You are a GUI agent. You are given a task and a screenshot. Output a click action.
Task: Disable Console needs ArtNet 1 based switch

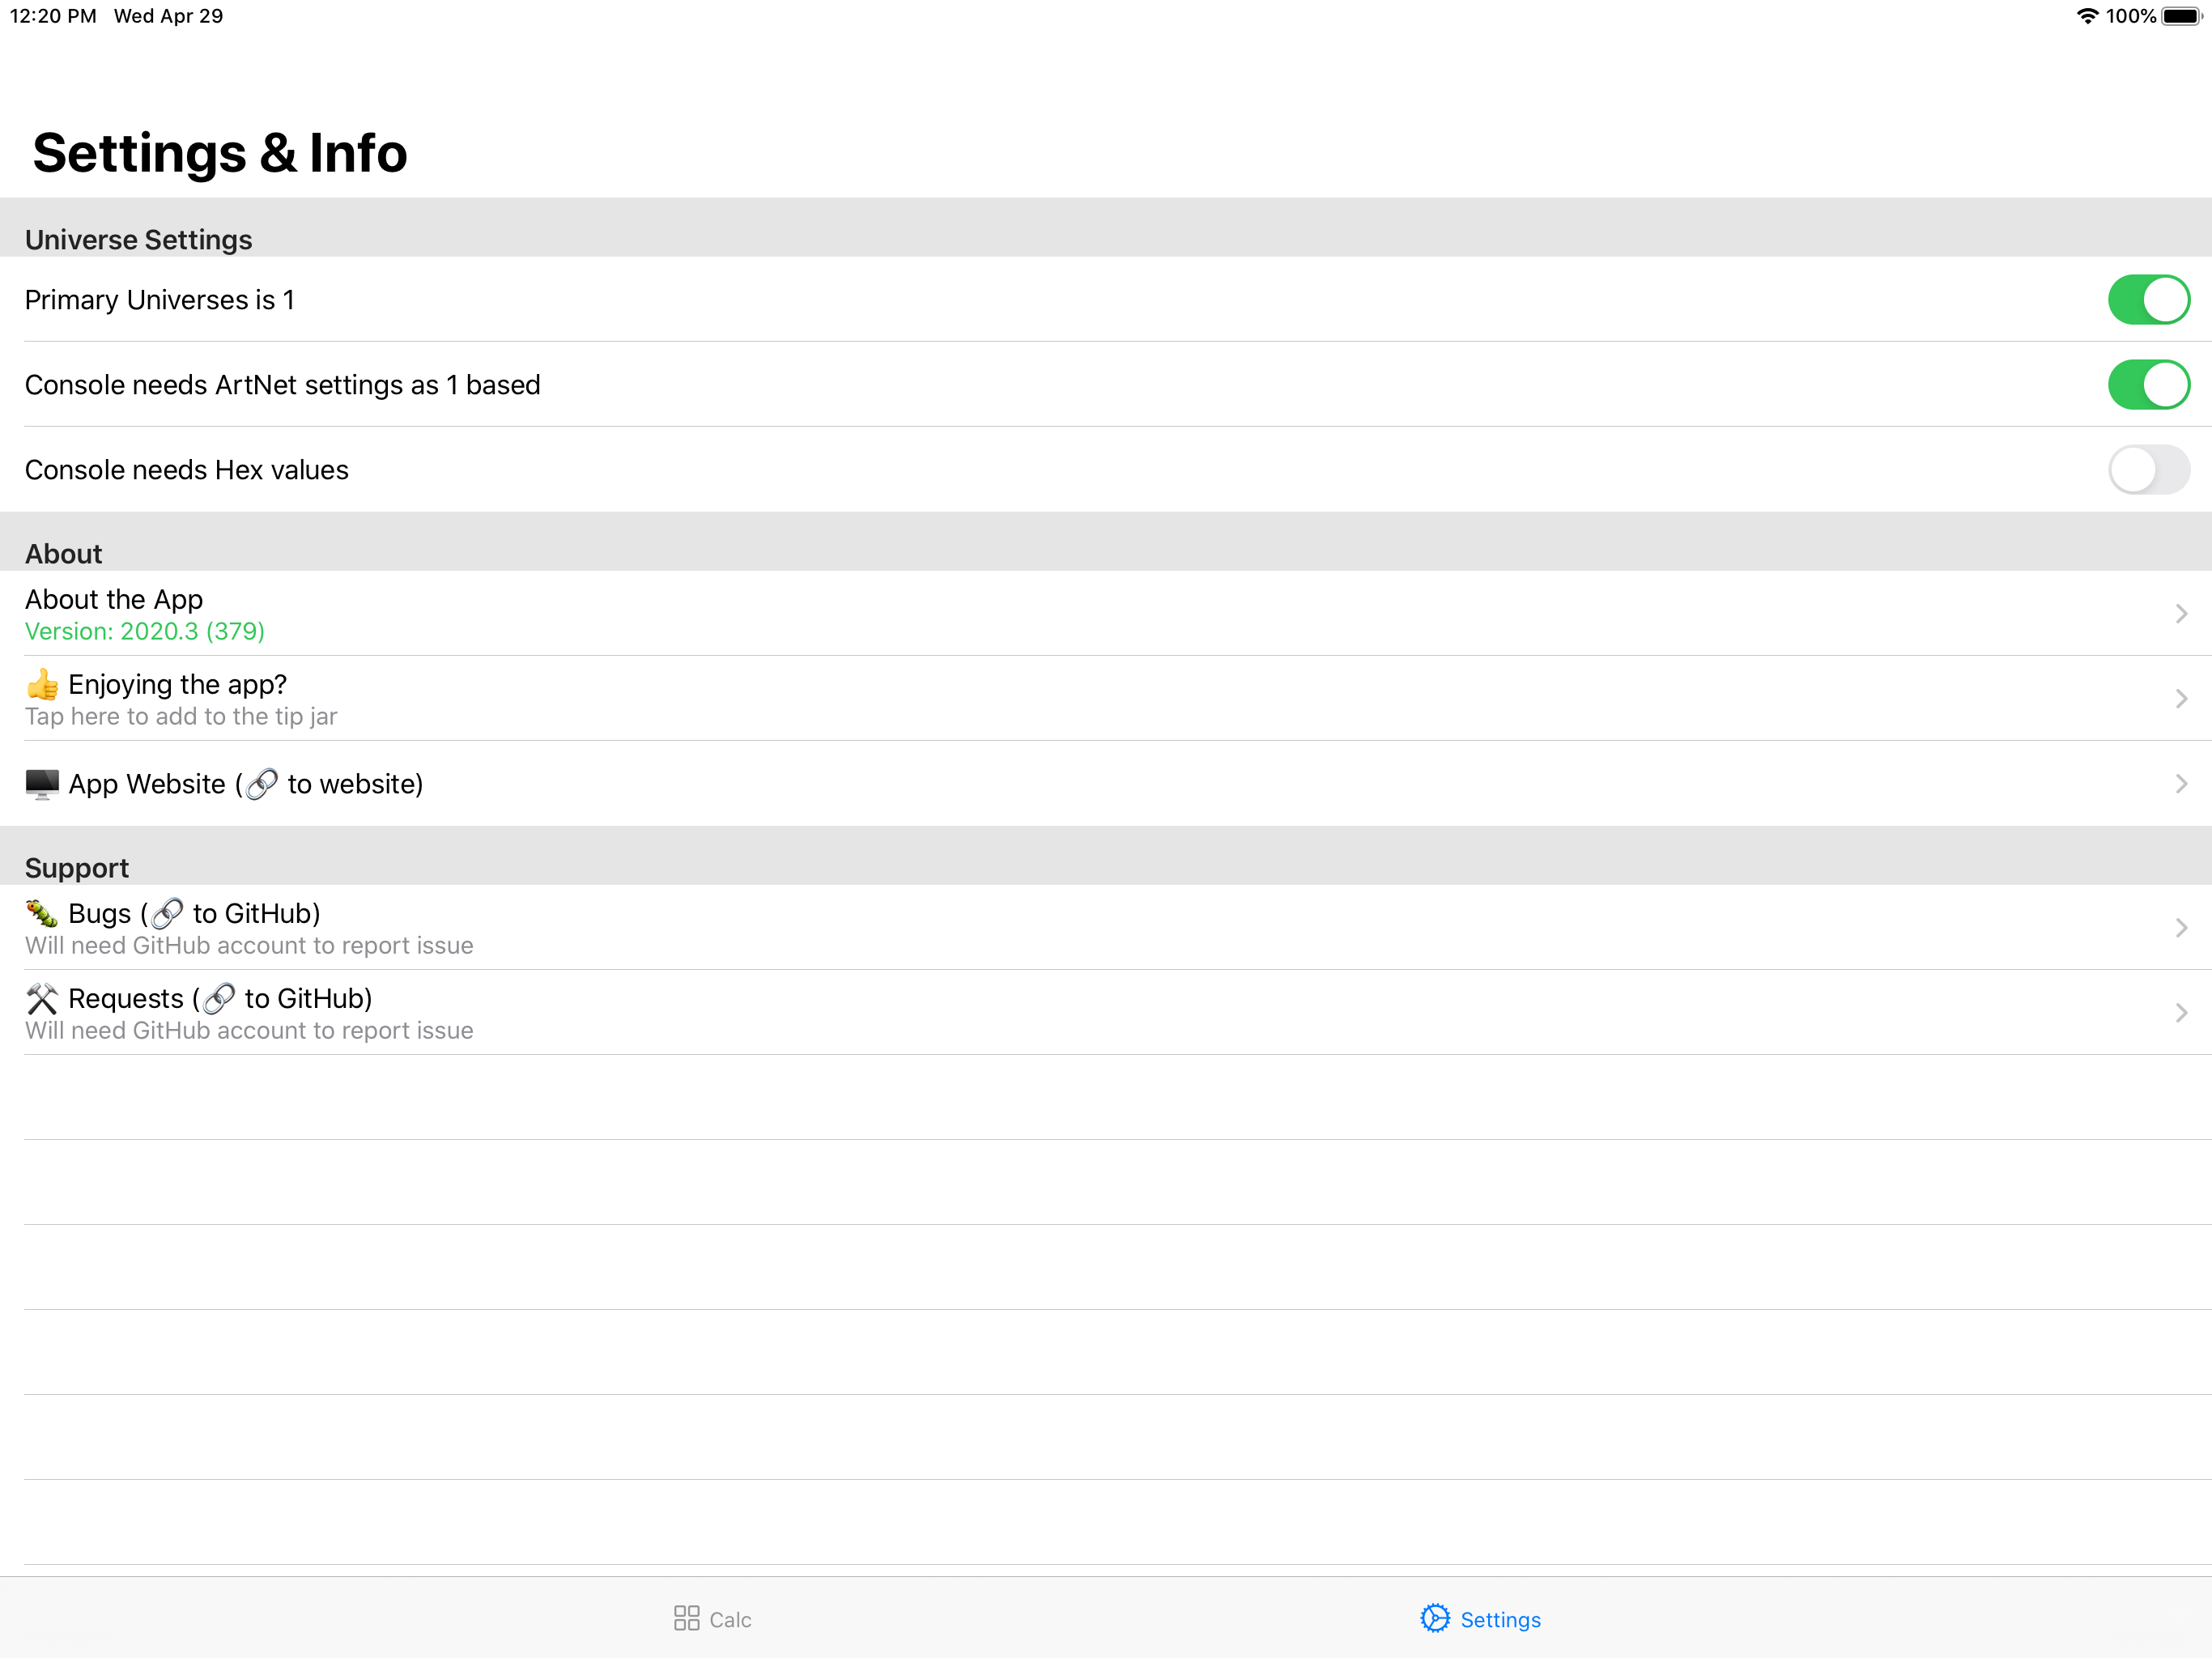tap(2148, 385)
